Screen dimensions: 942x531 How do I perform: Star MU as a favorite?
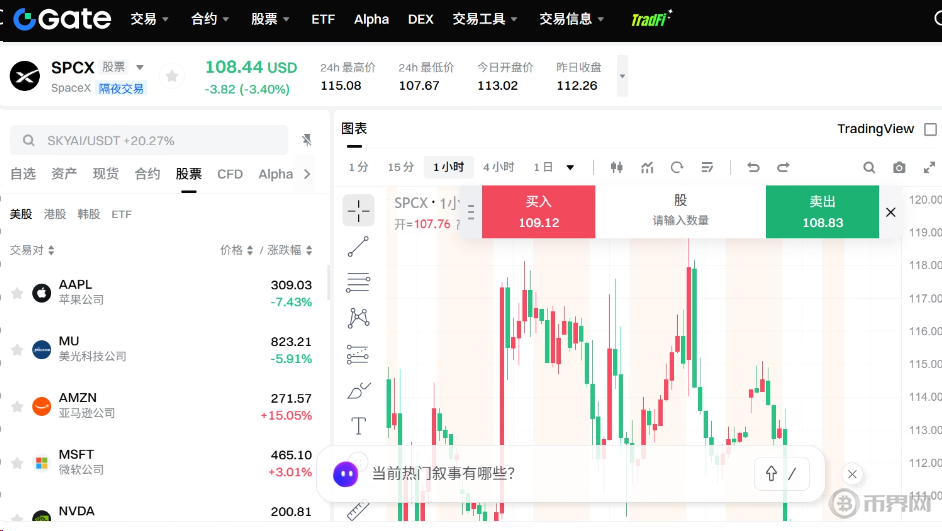[17, 350]
